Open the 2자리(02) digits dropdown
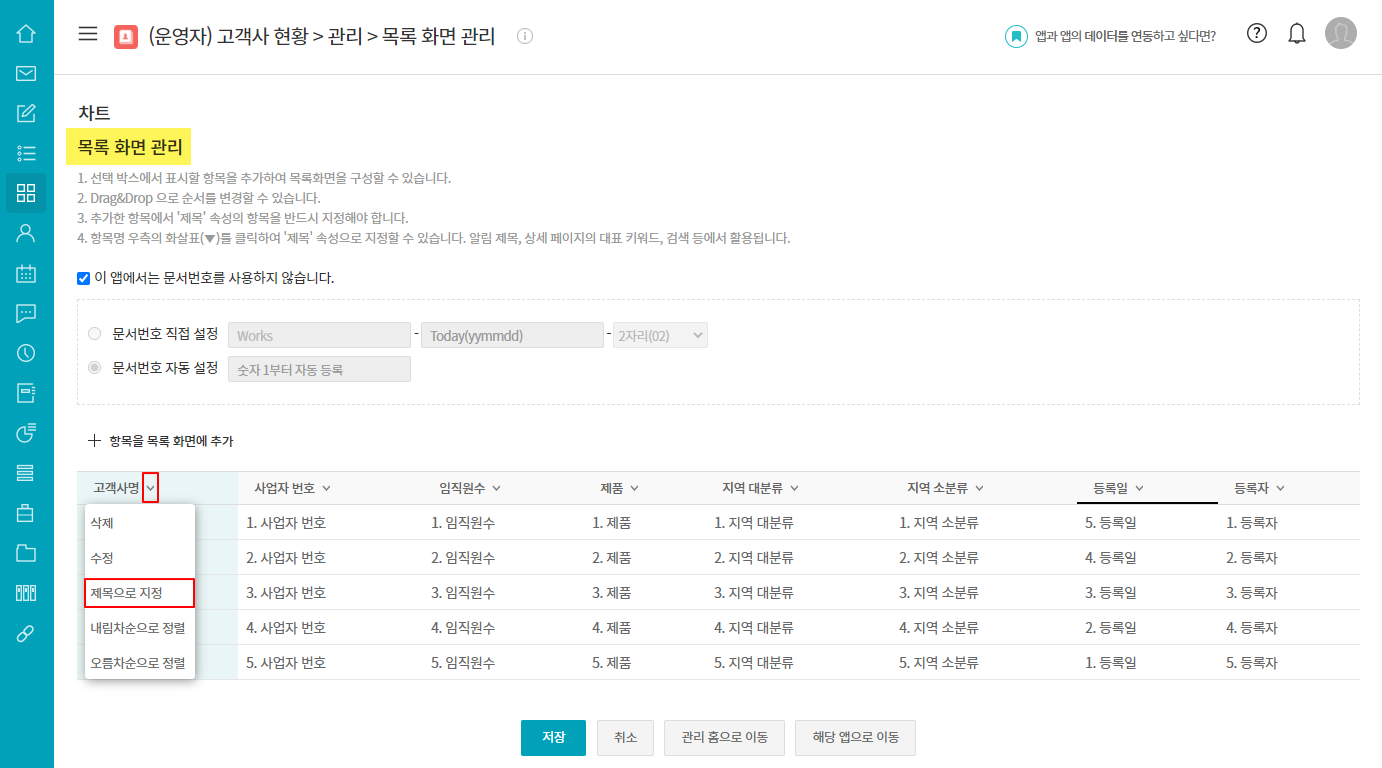The image size is (1382, 768). pos(660,335)
